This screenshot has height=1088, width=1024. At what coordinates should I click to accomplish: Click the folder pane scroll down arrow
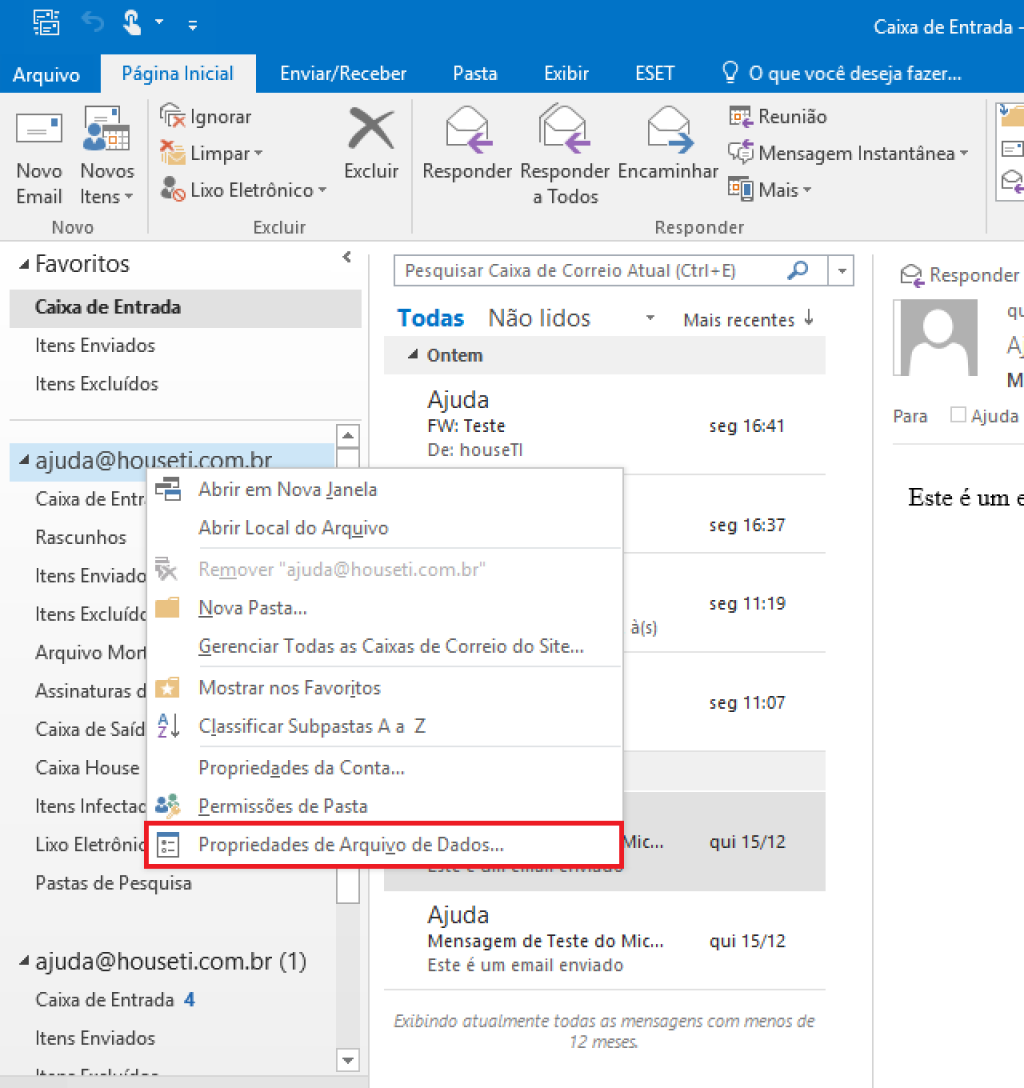348,1060
